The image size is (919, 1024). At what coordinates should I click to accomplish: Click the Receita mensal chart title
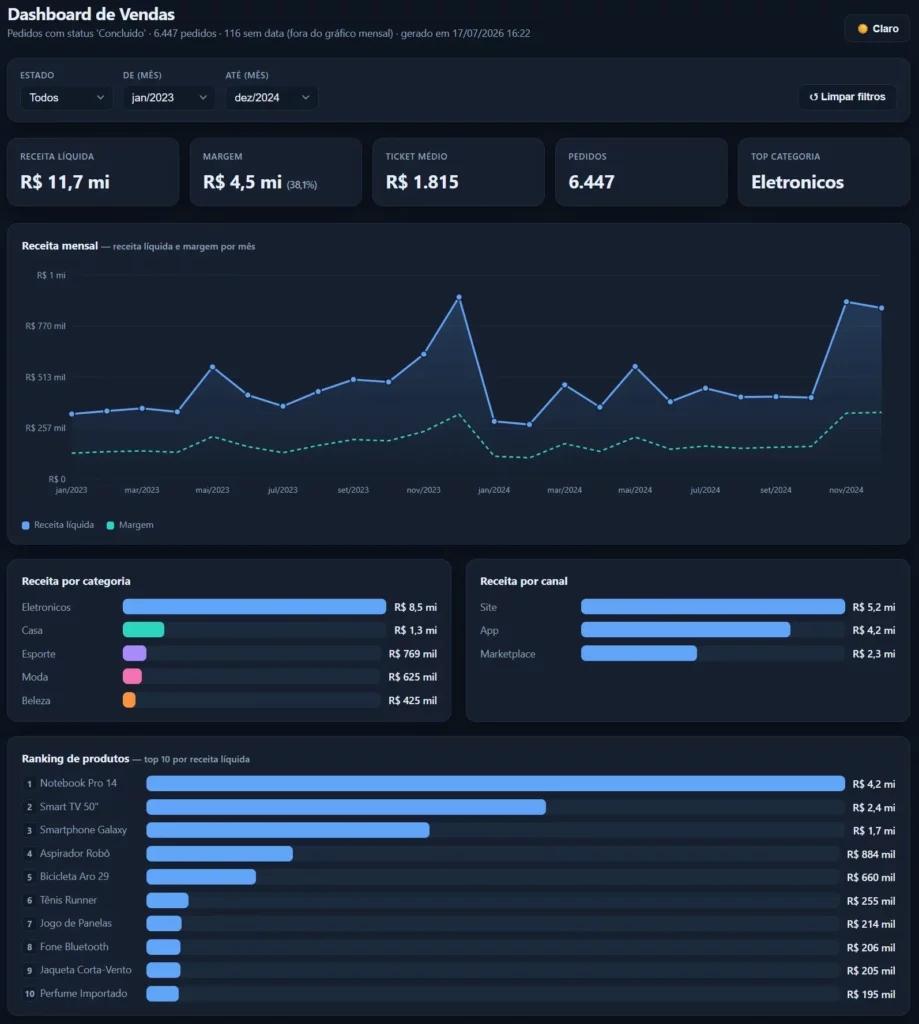point(59,246)
